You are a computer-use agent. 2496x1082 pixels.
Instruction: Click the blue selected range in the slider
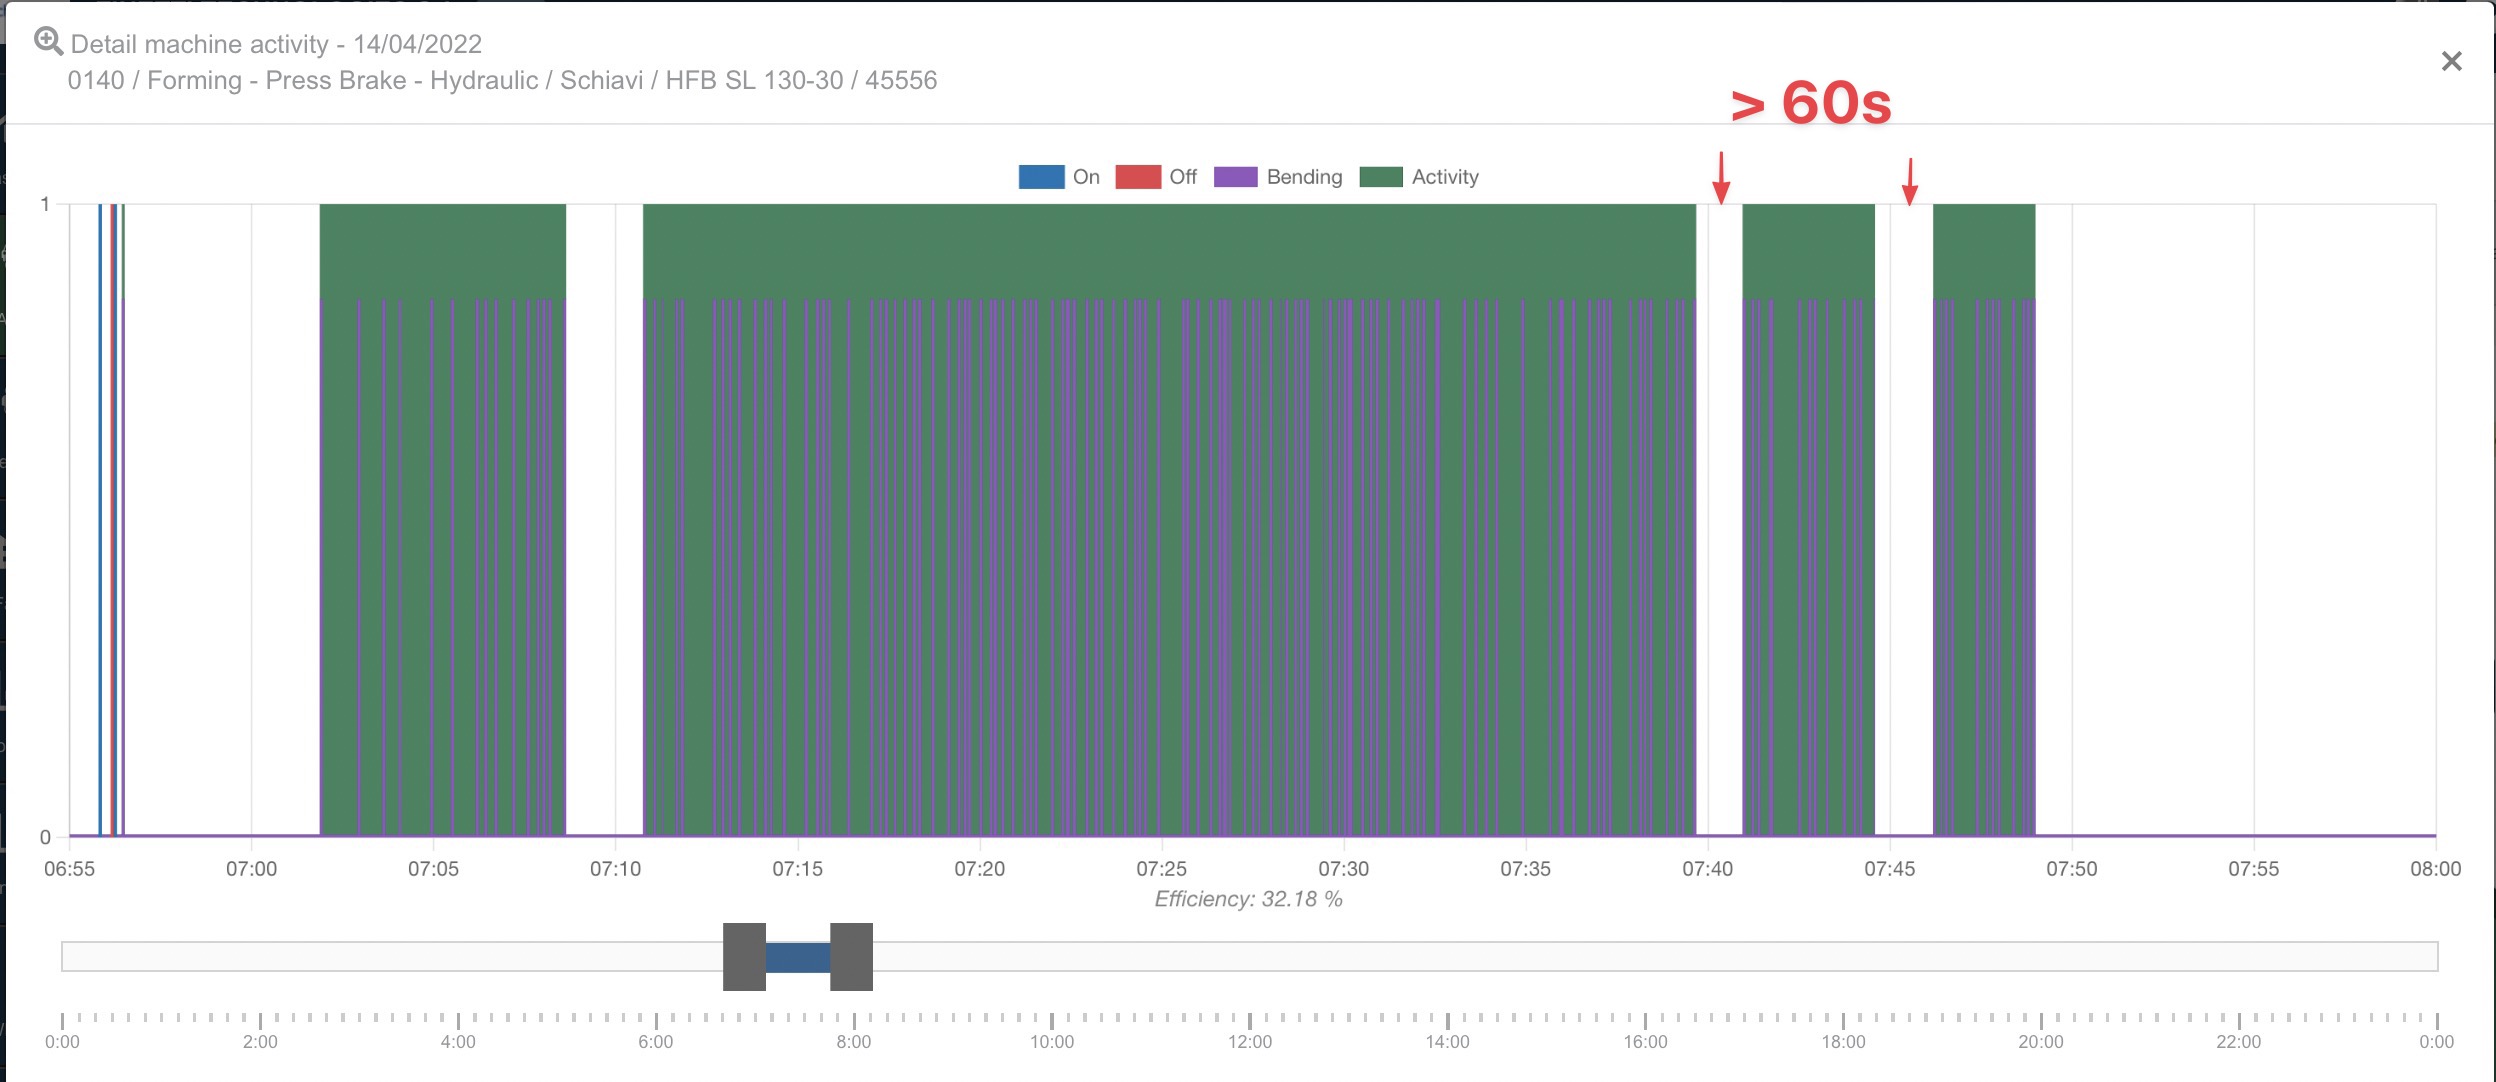point(798,957)
